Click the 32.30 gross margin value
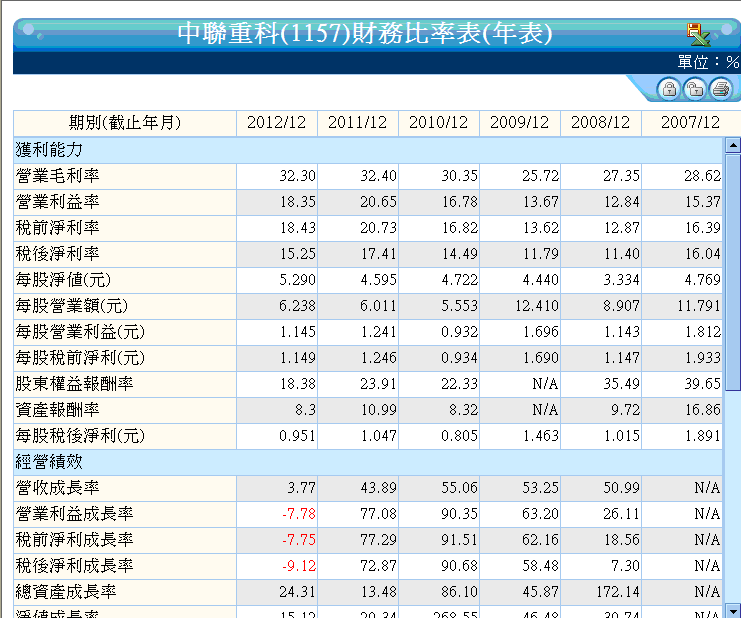This screenshot has width=741, height=618. tap(298, 176)
